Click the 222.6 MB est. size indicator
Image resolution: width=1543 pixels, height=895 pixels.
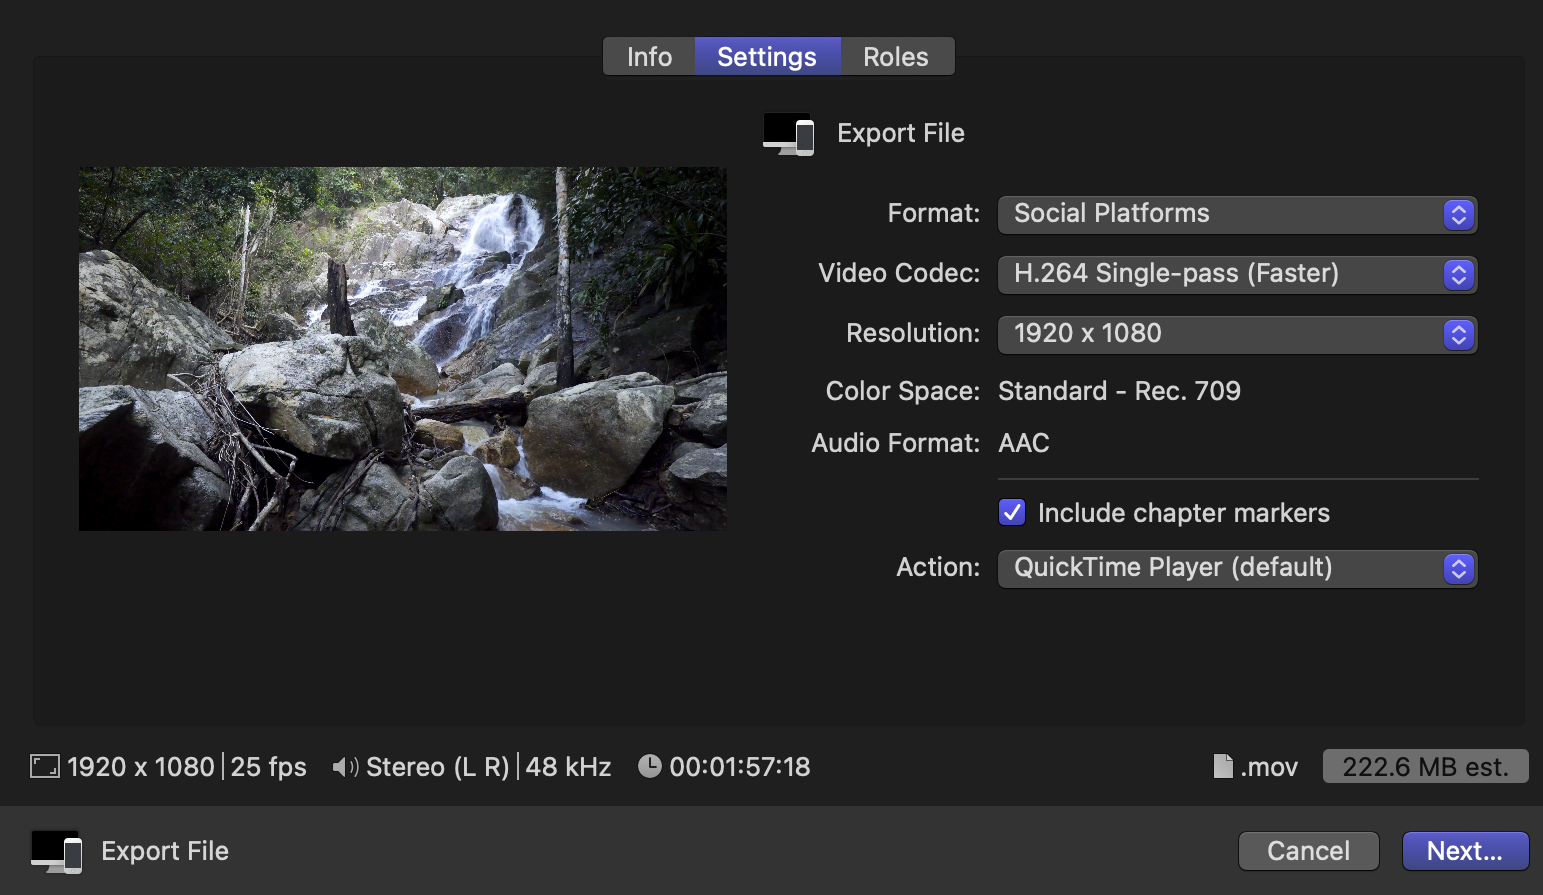click(1425, 767)
